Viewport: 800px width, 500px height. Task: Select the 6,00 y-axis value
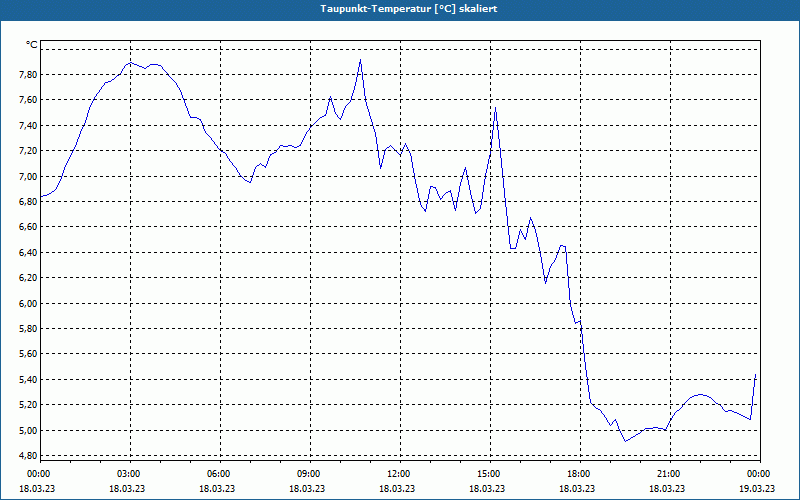[28, 304]
